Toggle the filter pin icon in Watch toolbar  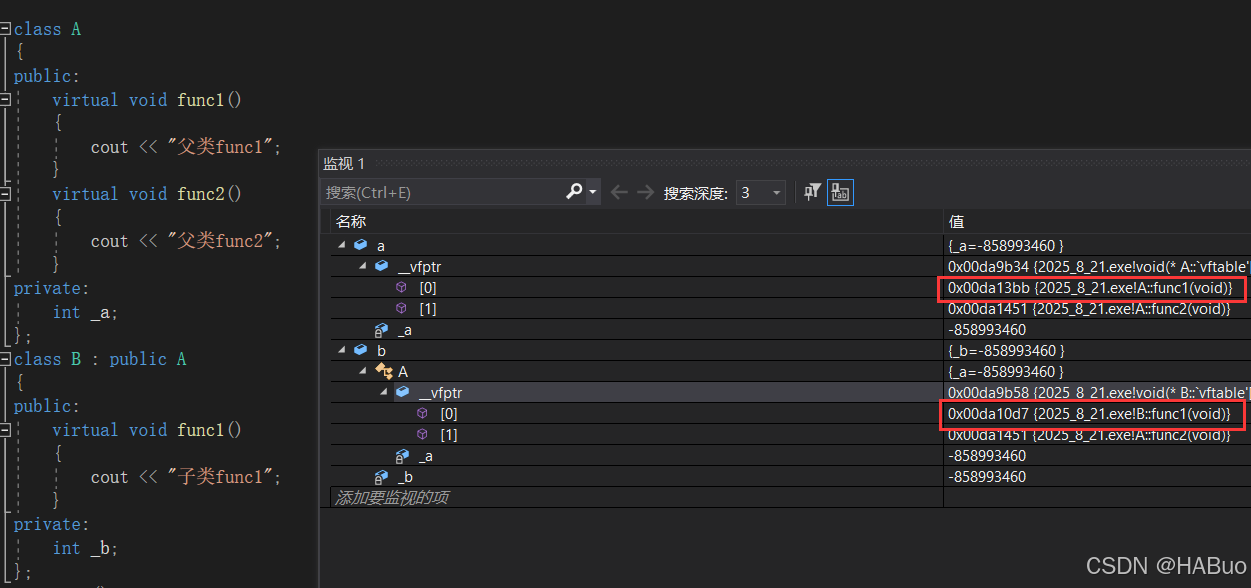click(x=813, y=192)
